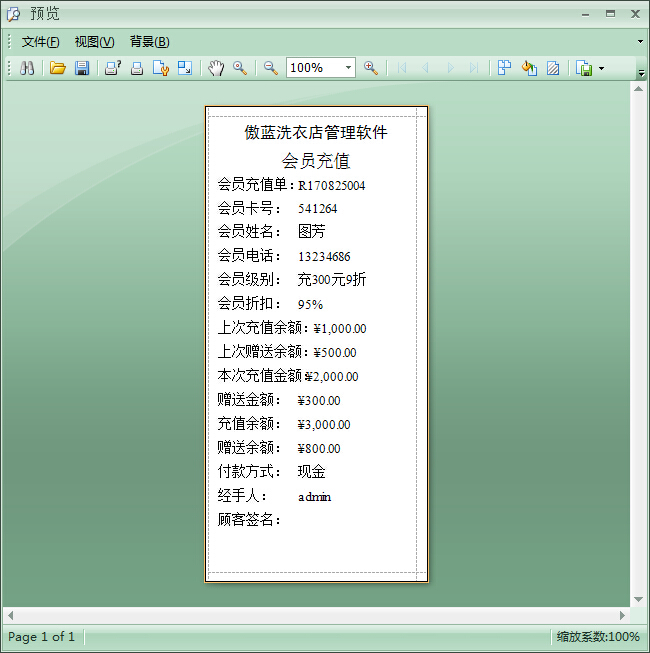
Task: Open a document with the folder icon
Action: click(58, 68)
